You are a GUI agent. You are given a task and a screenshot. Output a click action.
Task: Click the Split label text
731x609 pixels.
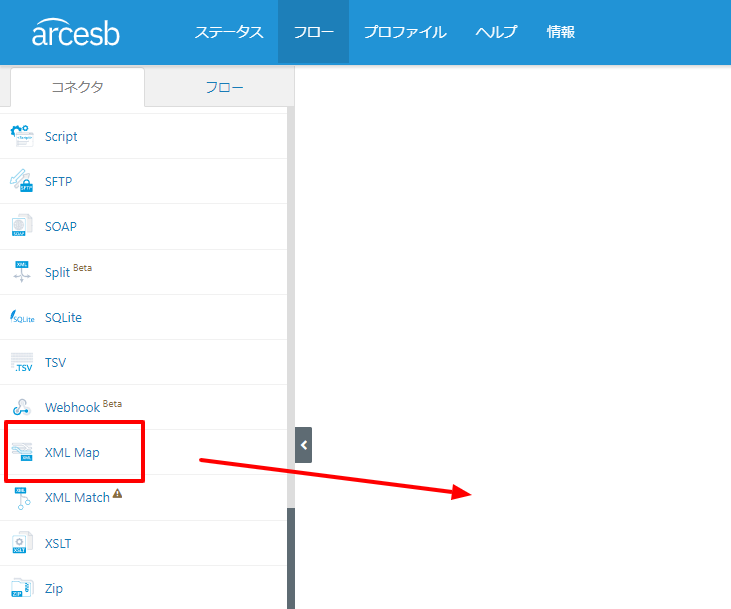pyautogui.click(x=57, y=272)
